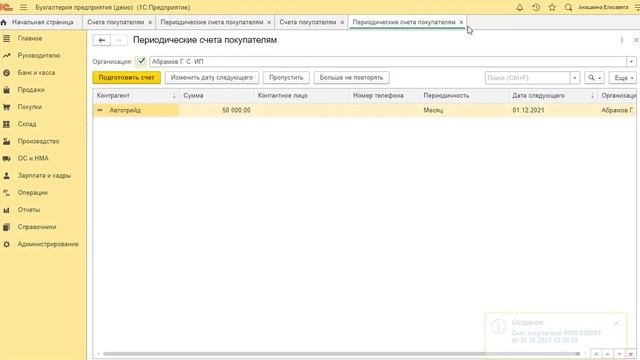The image size is (640, 360).
Task: Open the Руководителю chart icon
Action: point(6,56)
